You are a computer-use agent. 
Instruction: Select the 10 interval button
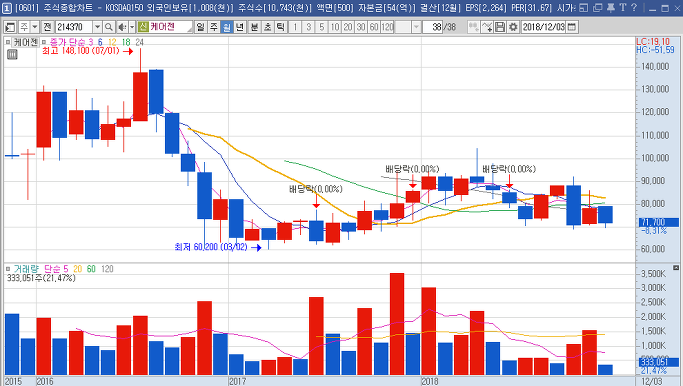(335, 27)
